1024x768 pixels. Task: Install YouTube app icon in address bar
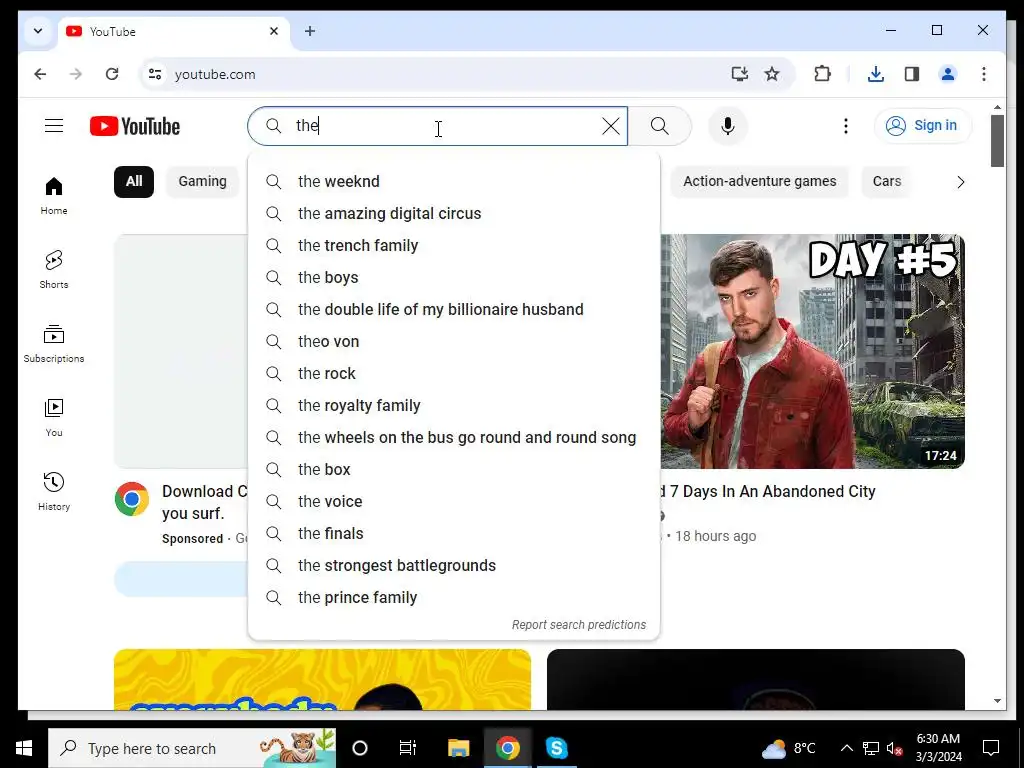pyautogui.click(x=739, y=74)
